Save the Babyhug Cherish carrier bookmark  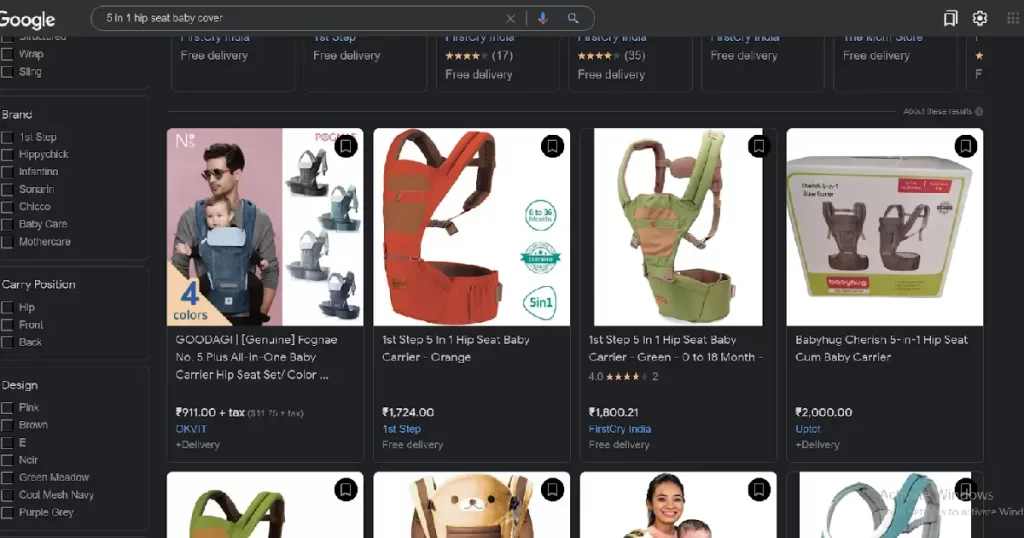click(x=965, y=146)
